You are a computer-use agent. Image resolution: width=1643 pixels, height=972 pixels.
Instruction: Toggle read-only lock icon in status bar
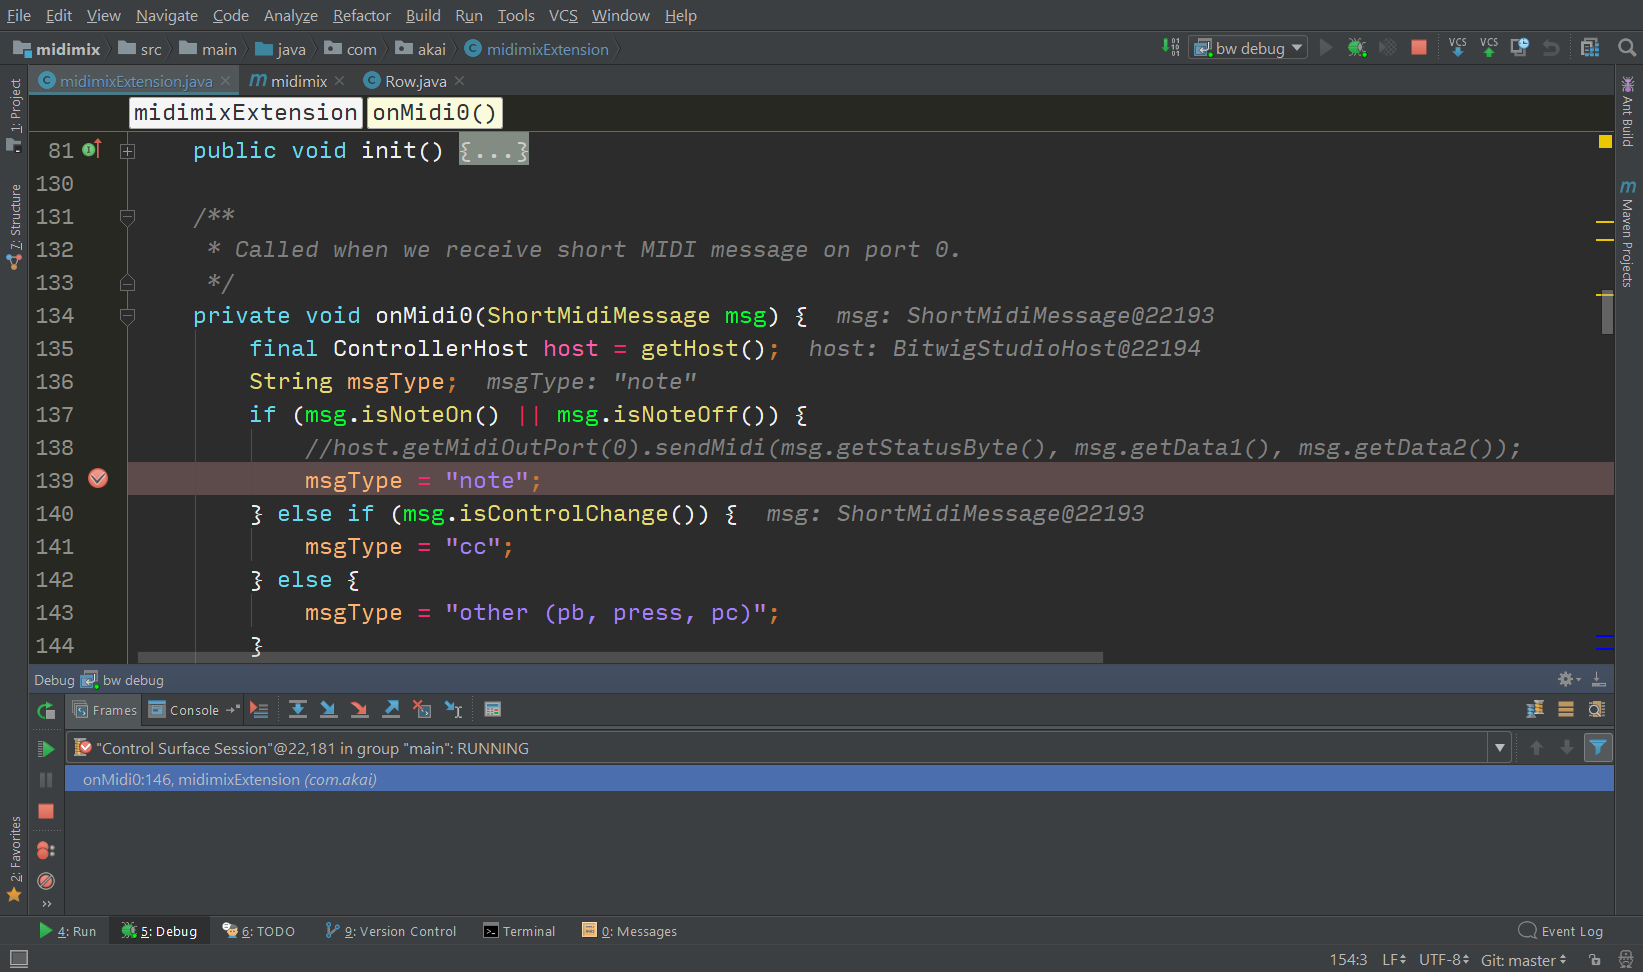tap(1595, 960)
